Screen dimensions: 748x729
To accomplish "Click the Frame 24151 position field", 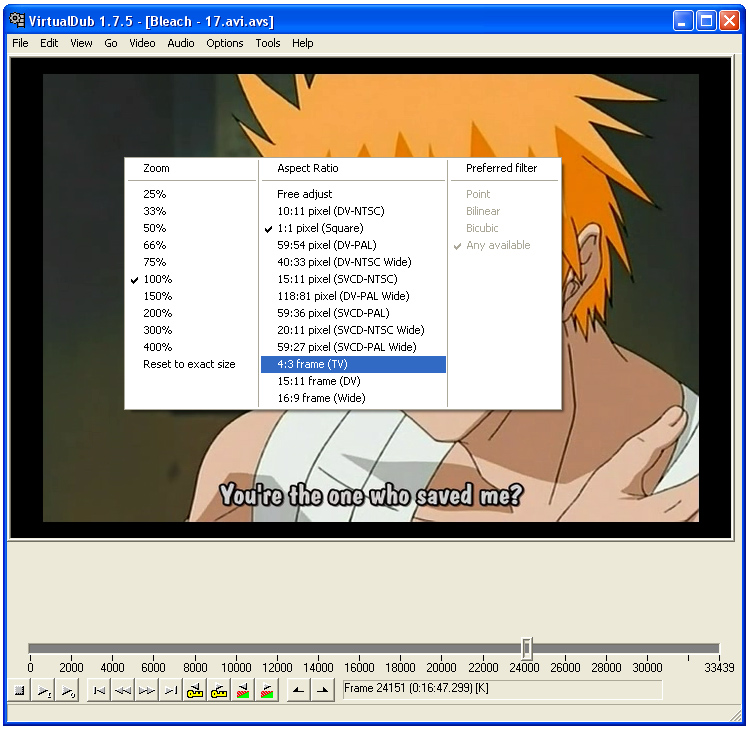I will point(502,689).
